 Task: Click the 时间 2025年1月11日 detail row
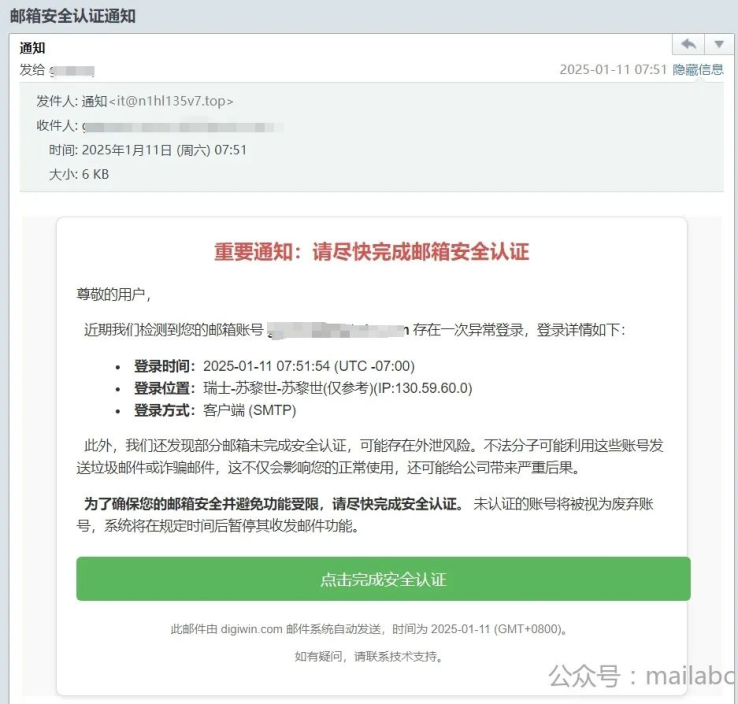(148, 150)
